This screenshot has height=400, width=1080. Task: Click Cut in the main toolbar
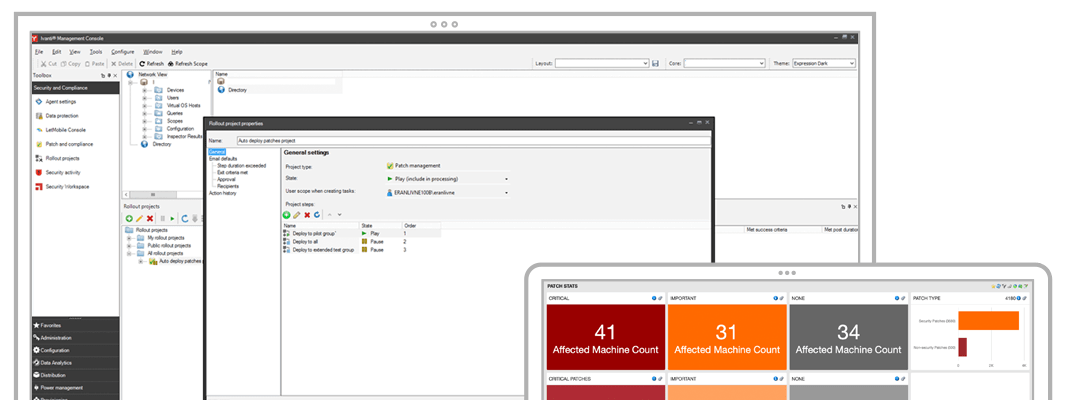point(49,63)
